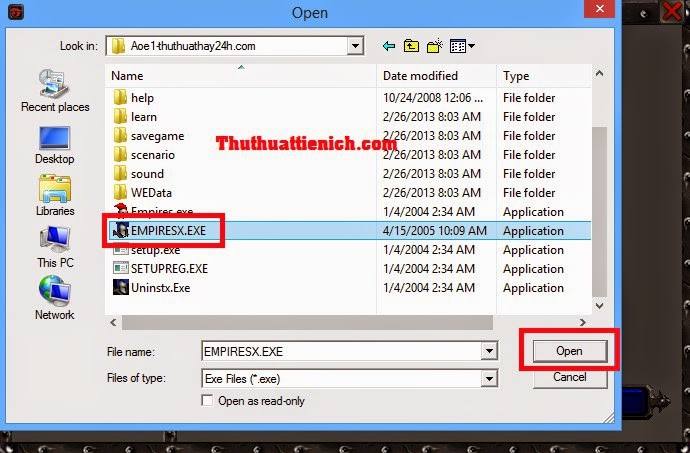
Task: Expand the Files of type dropdown
Action: (489, 378)
